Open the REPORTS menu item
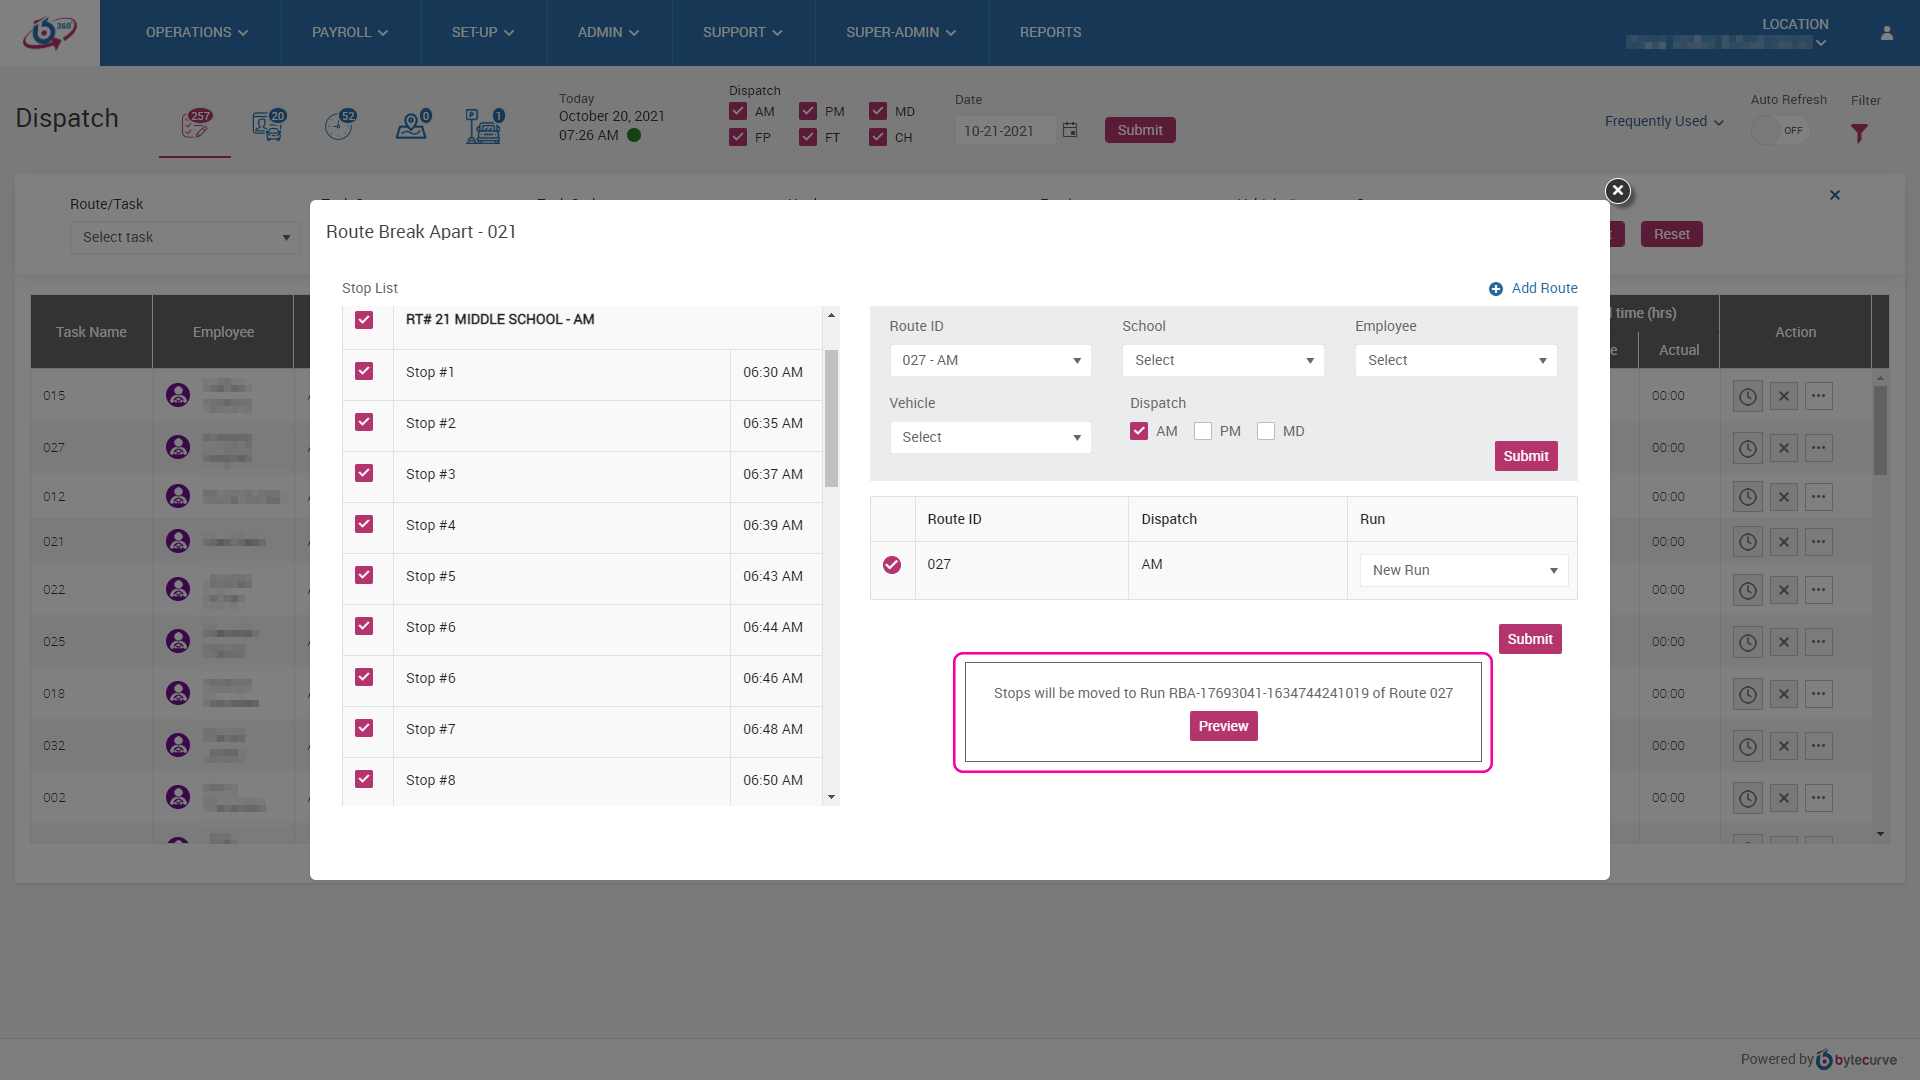This screenshot has height=1080, width=1920. (x=1050, y=33)
